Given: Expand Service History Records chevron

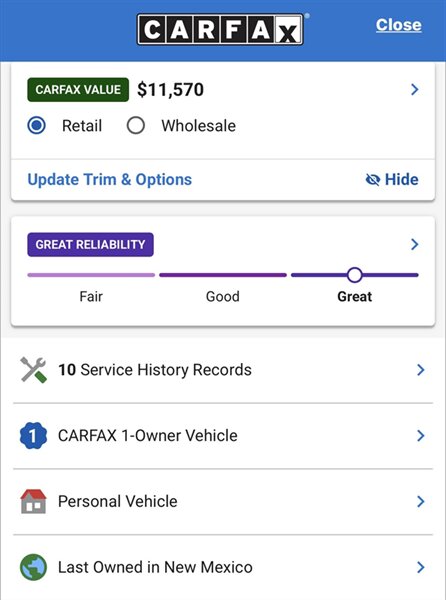Looking at the screenshot, I should 420,370.
